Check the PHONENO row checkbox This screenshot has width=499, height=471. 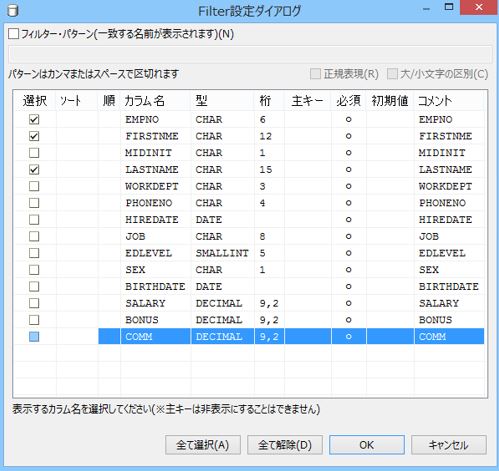click(x=34, y=203)
